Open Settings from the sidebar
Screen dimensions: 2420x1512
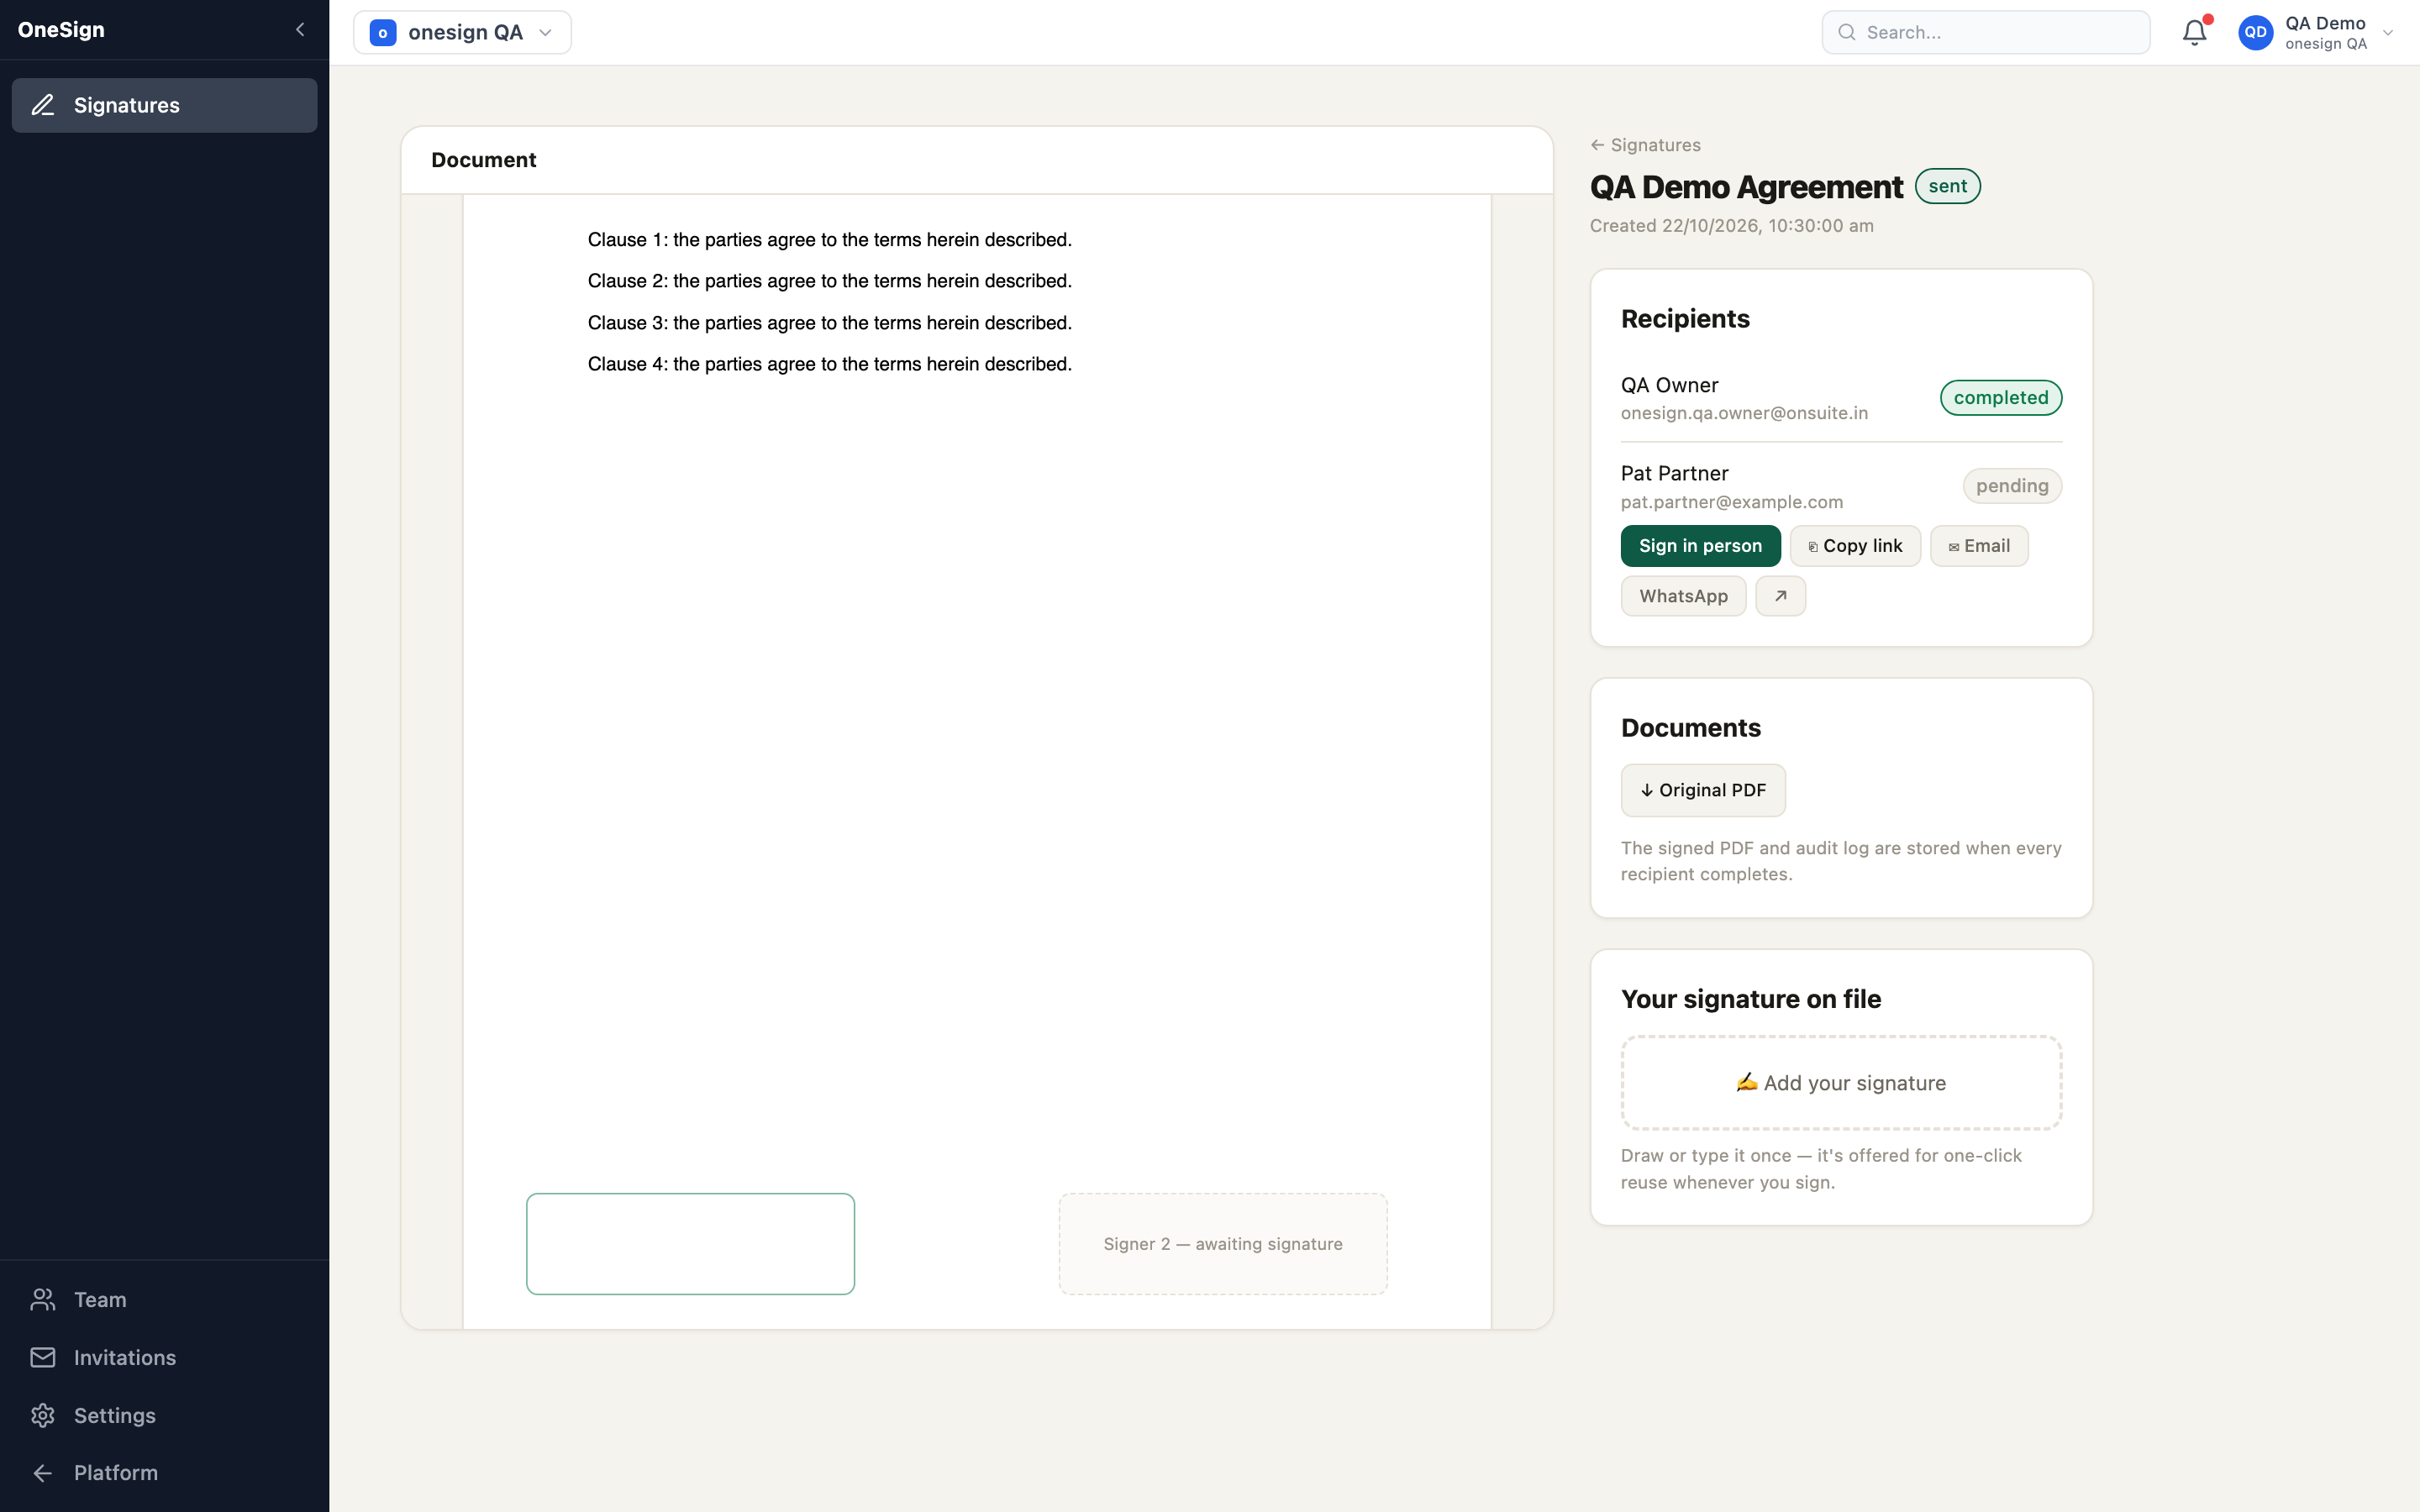(x=164, y=1415)
